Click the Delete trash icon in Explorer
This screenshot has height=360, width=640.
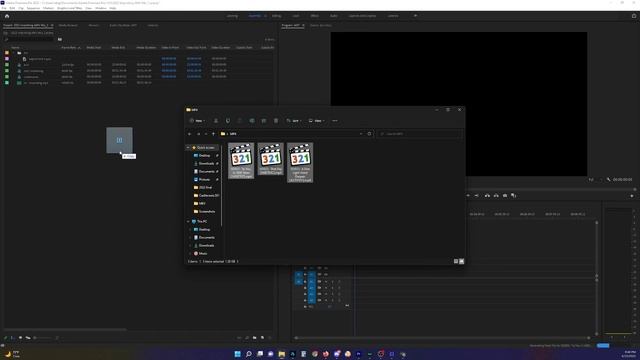tap(276, 121)
